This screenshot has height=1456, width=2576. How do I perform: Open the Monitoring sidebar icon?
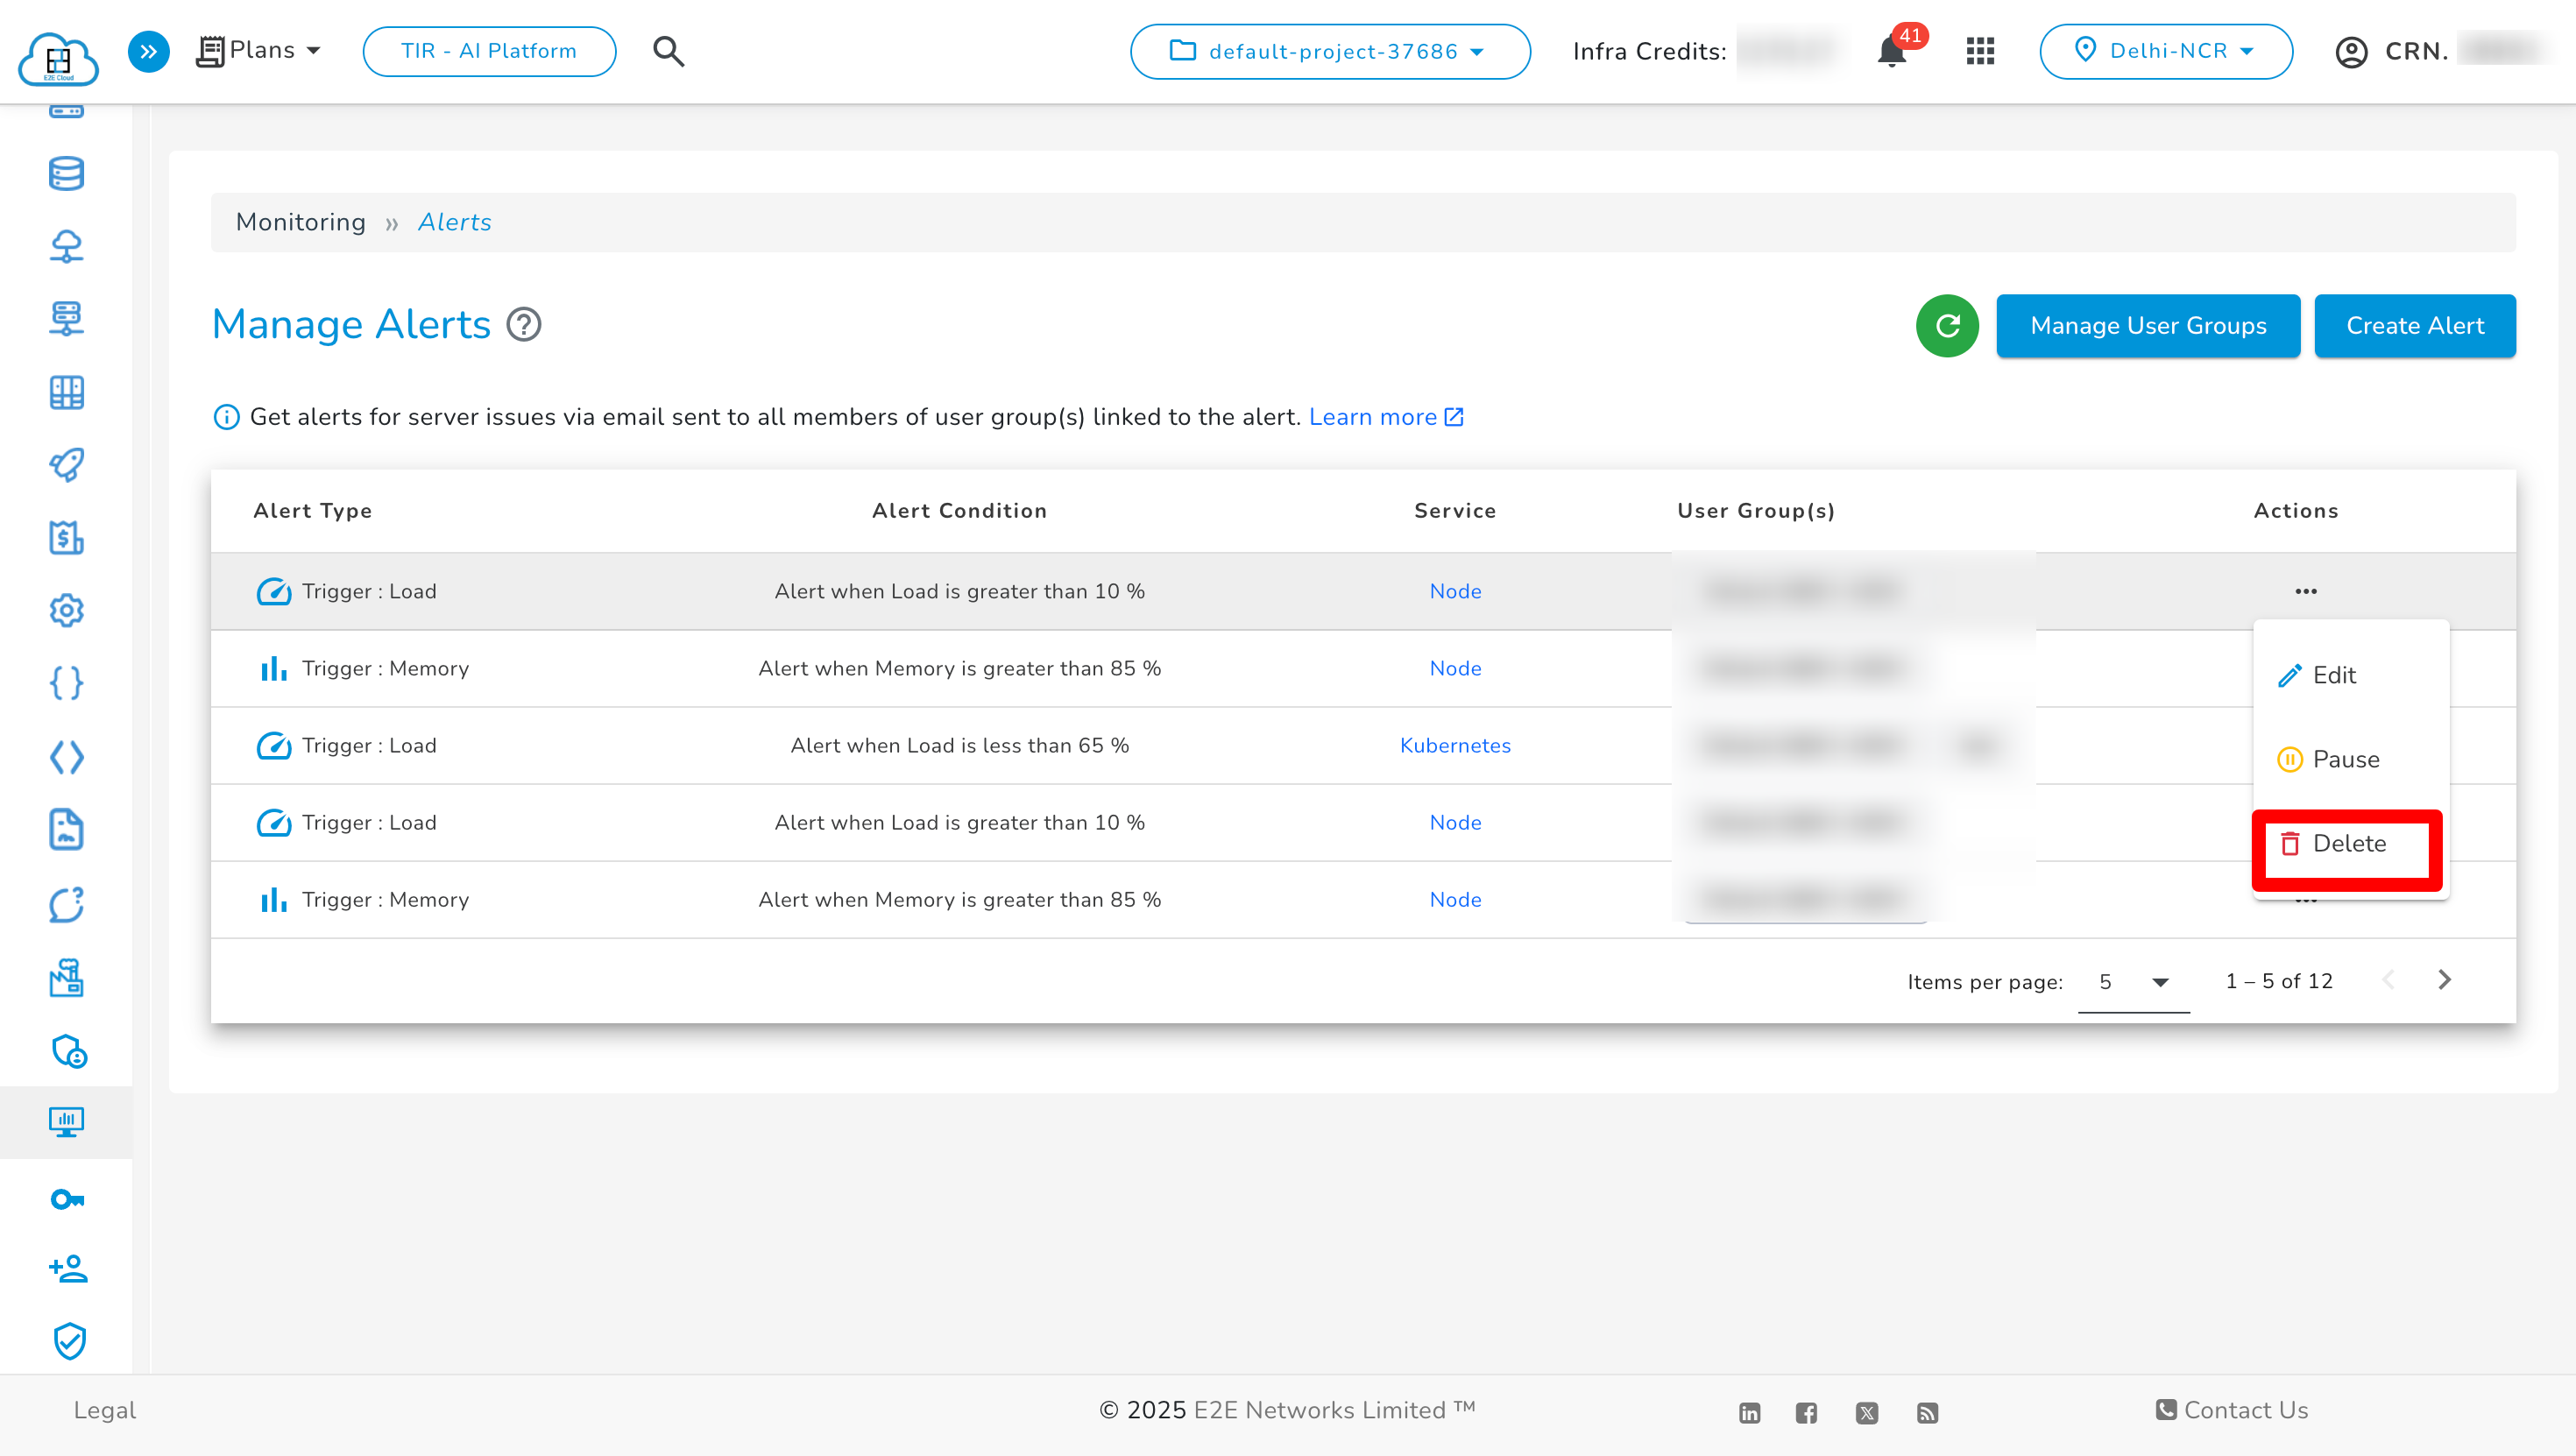coord(66,1121)
